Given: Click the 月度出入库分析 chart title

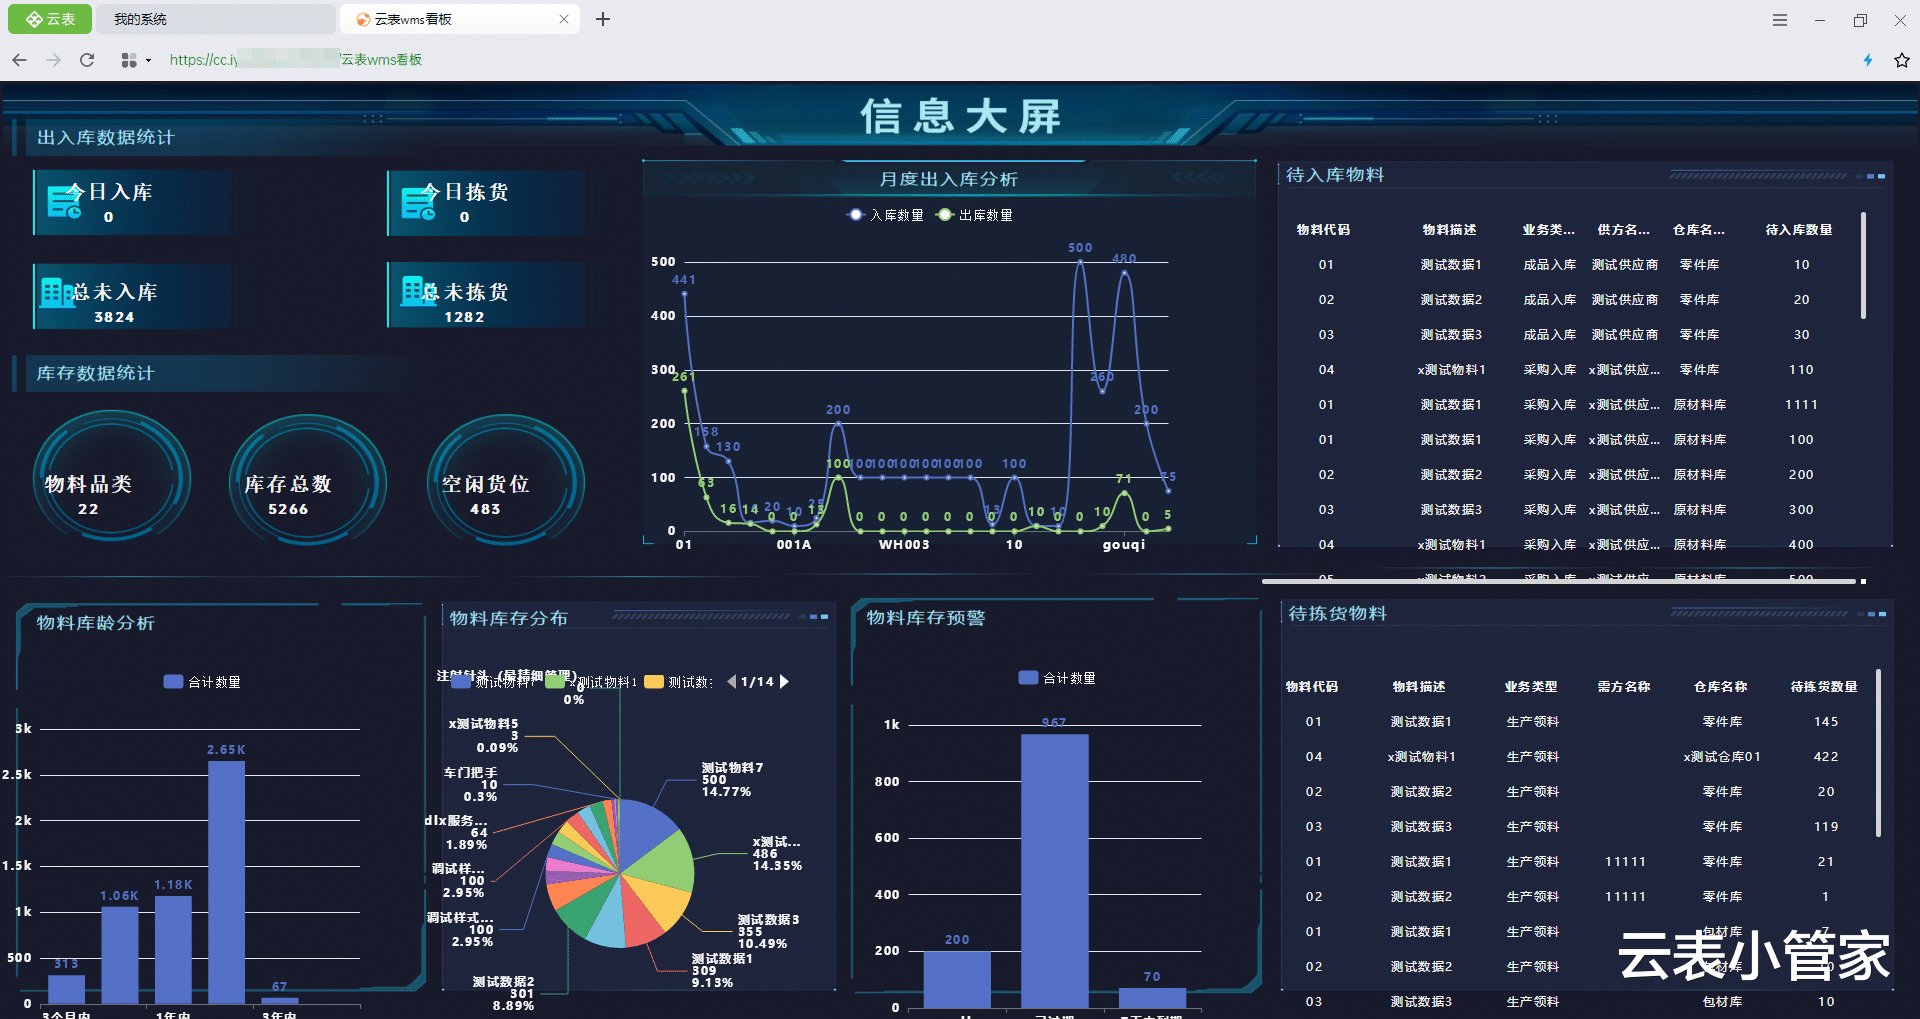Looking at the screenshot, I should point(948,179).
